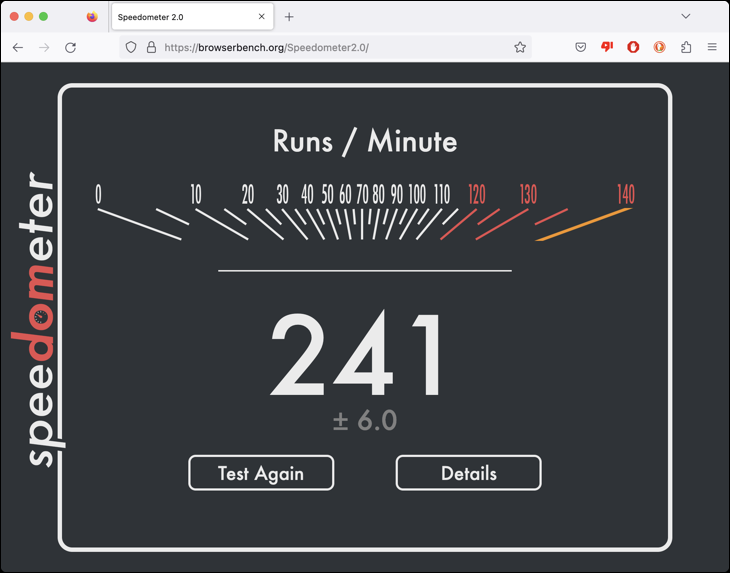
Task: Open the Firefox application menu
Action: 712,47
